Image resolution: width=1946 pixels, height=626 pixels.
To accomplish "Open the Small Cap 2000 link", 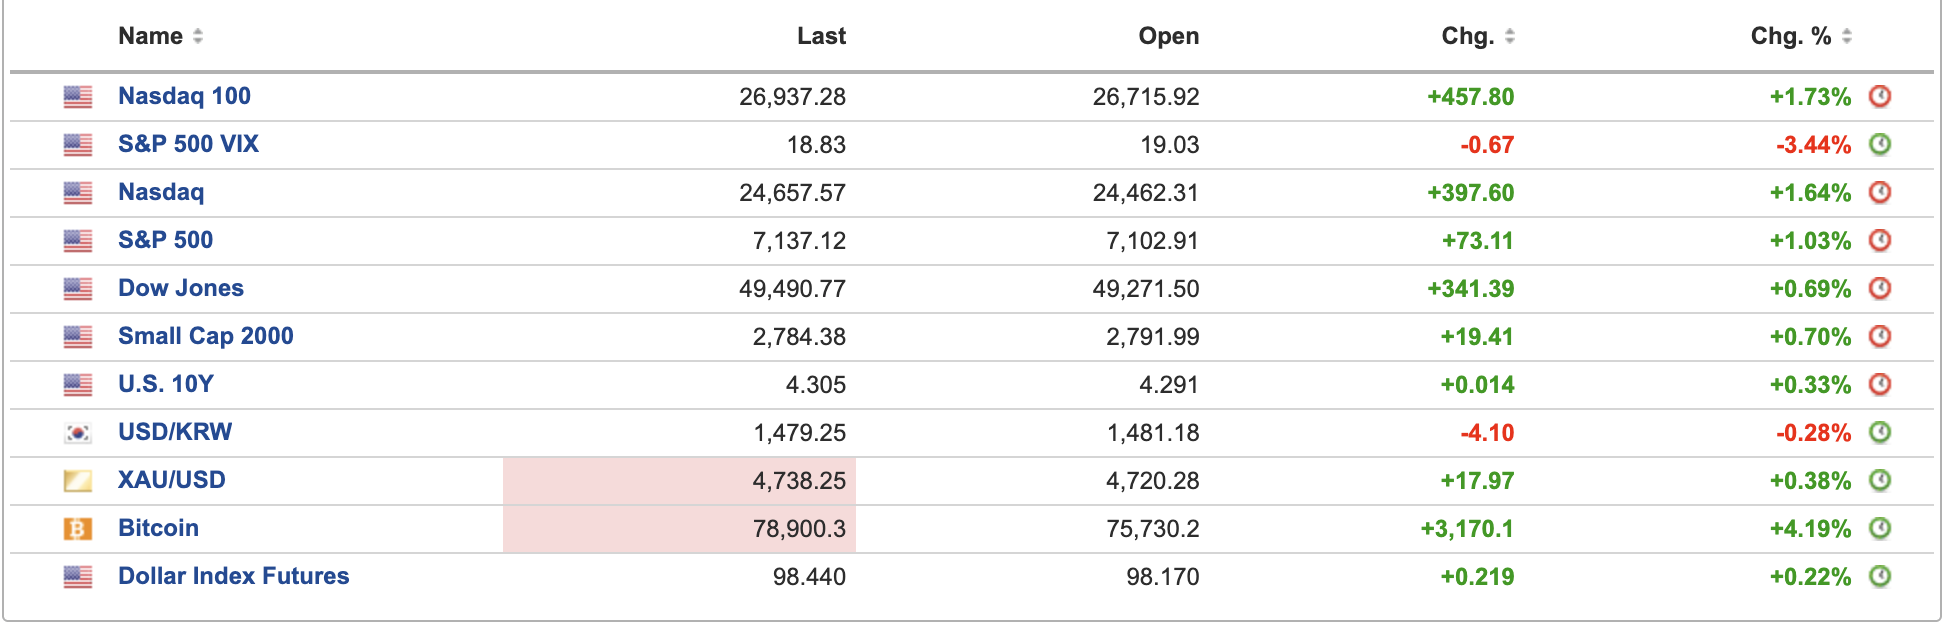I will pyautogui.click(x=205, y=337).
